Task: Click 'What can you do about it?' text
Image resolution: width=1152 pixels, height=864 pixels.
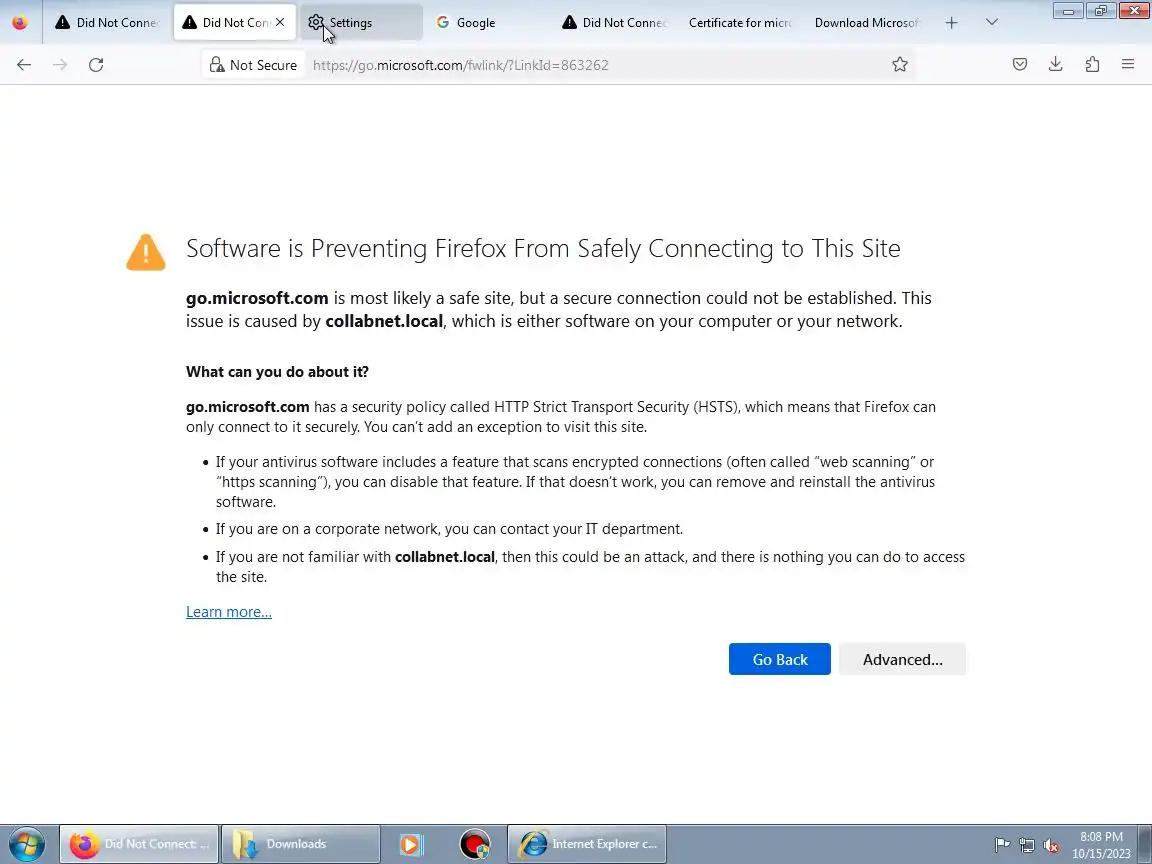Action: (x=277, y=372)
